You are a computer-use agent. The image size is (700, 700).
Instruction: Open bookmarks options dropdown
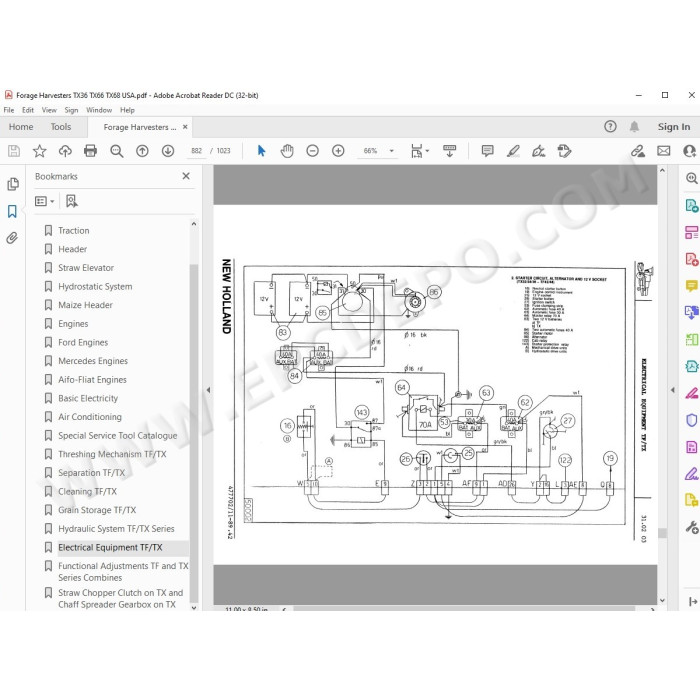[x=45, y=201]
